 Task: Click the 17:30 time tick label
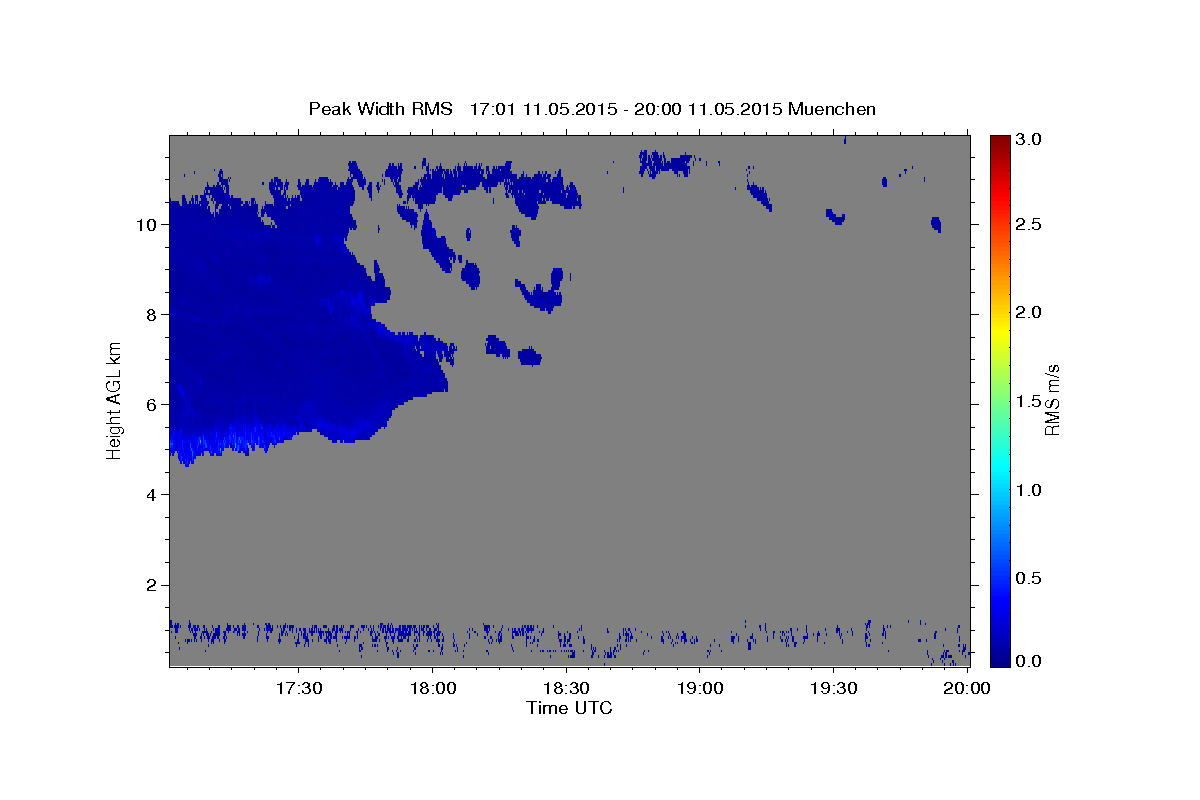[x=299, y=688]
